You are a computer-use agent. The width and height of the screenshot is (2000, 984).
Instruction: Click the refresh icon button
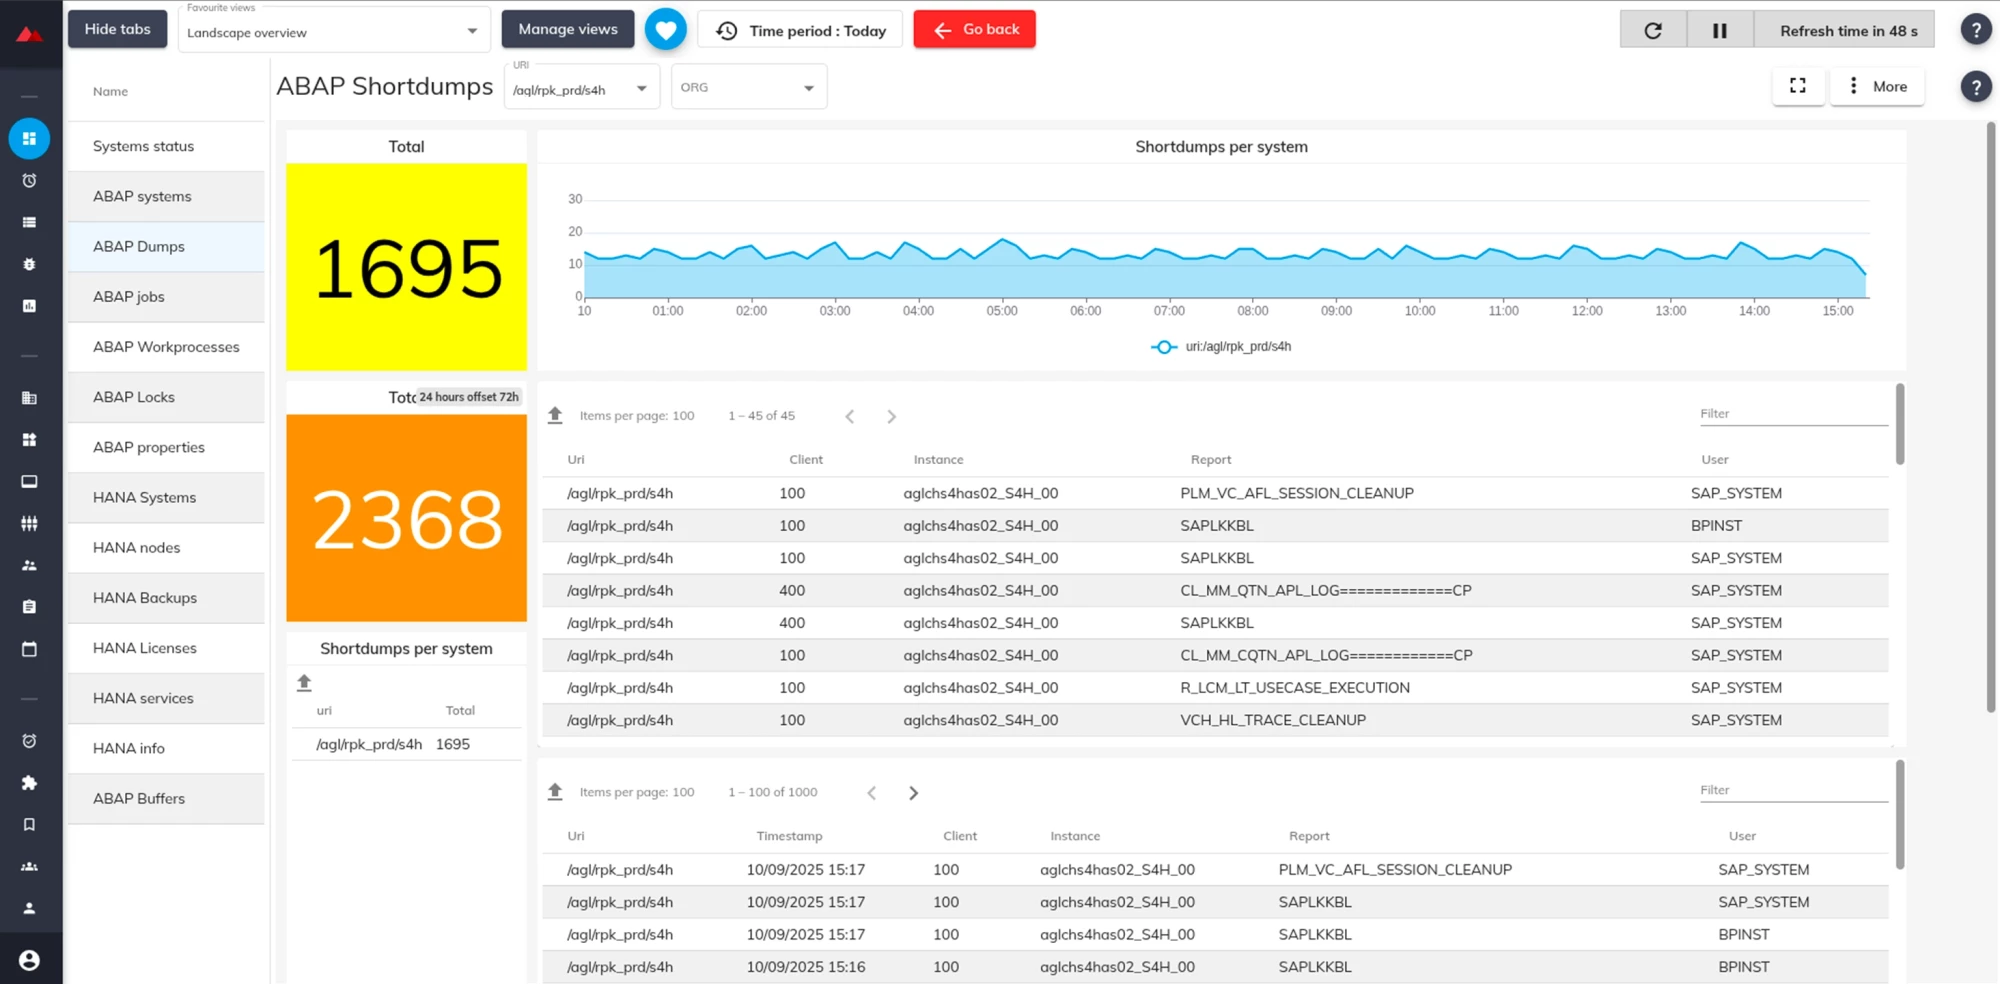click(x=1652, y=30)
